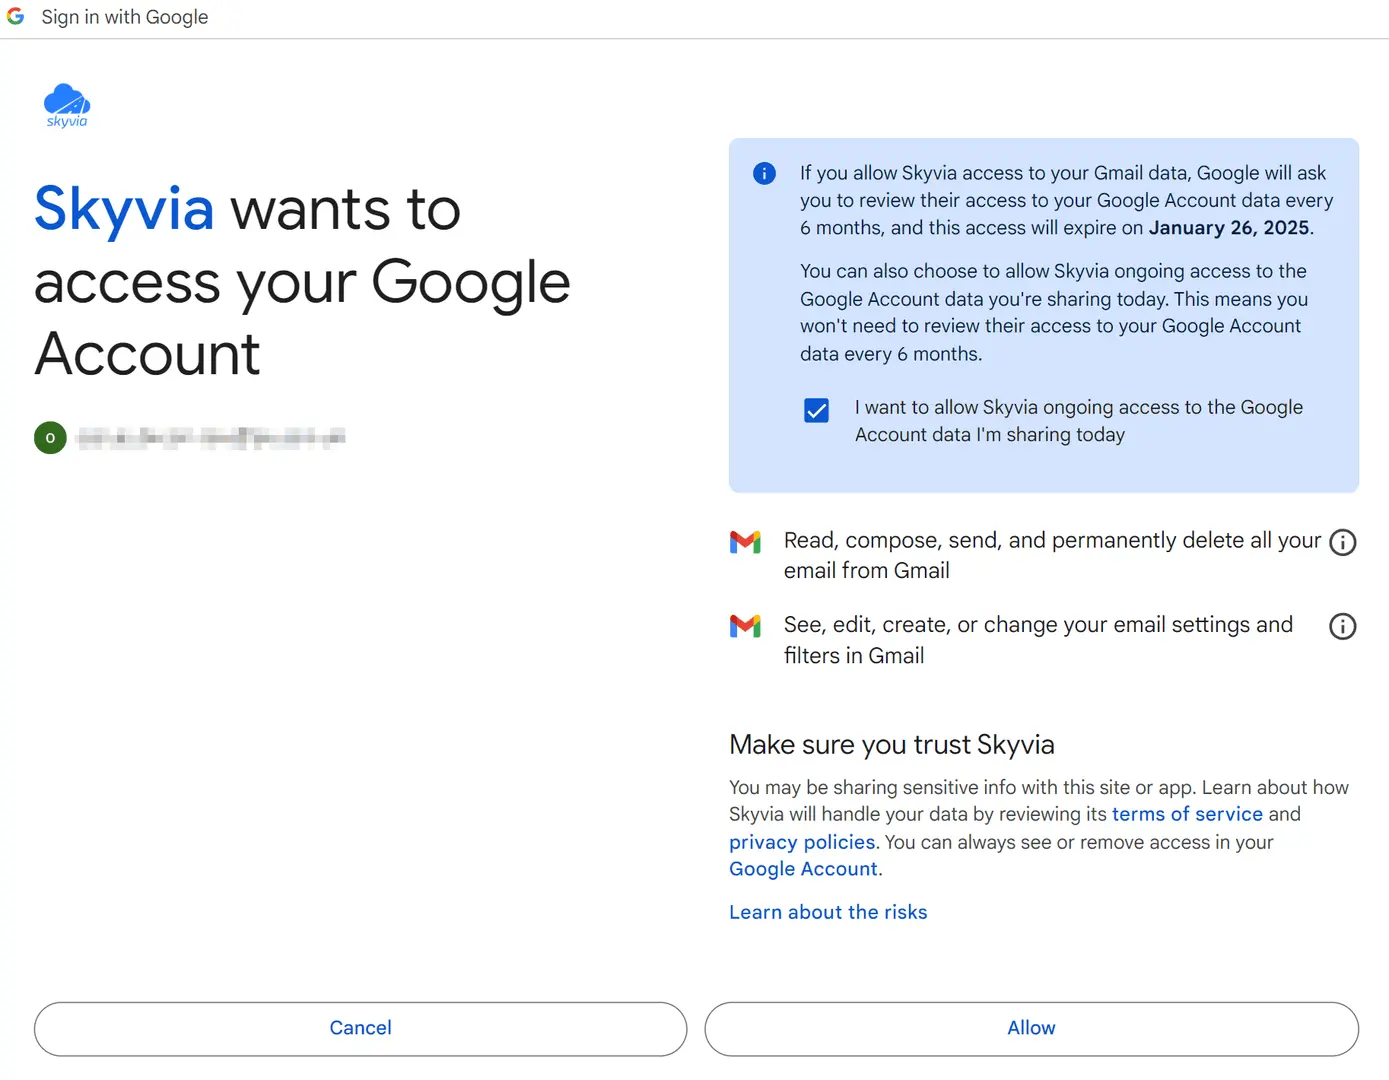Viewport: 1389px width, 1080px height.
Task: Click the Gmail icon beside 'Read, compose, send'
Action: [745, 542]
